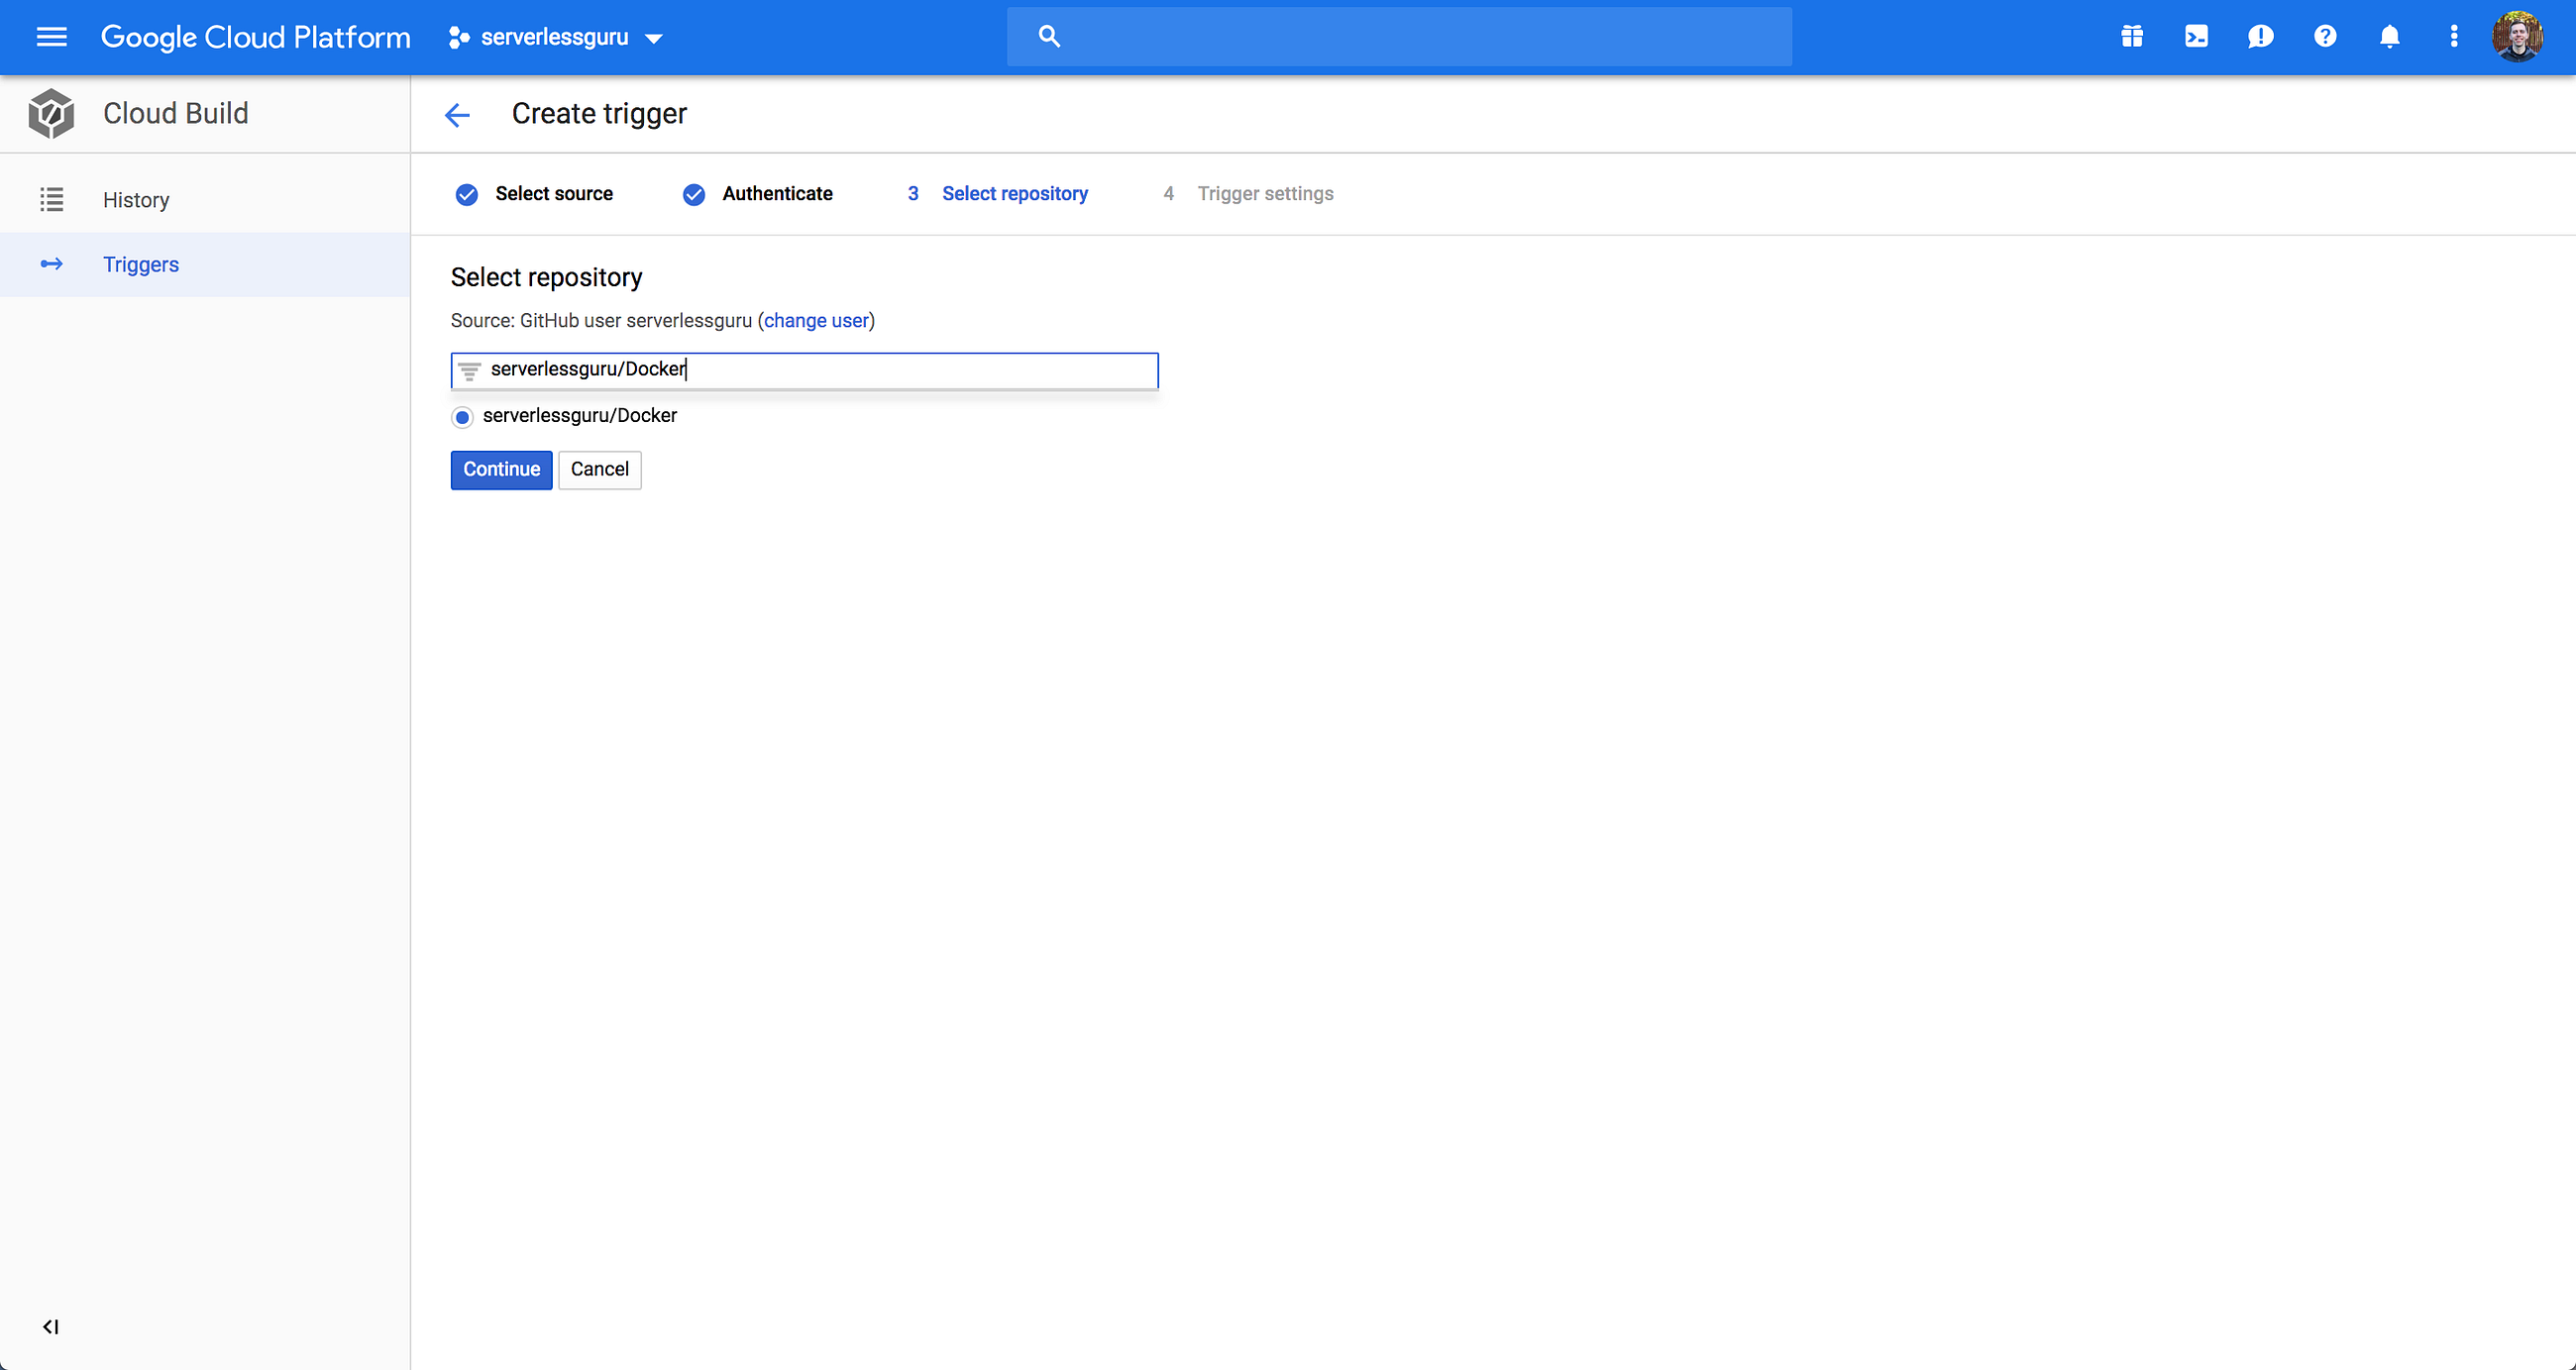Screen dimensions: 2576x1370
Task: Go to Select source step
Action: [553, 194]
